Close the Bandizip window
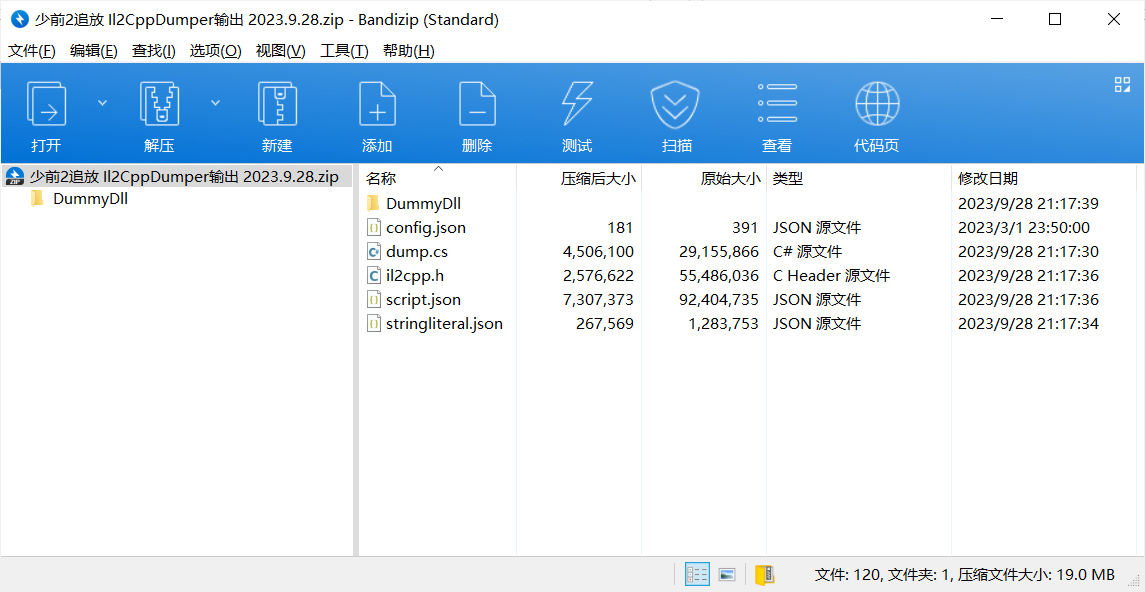 tap(1114, 20)
